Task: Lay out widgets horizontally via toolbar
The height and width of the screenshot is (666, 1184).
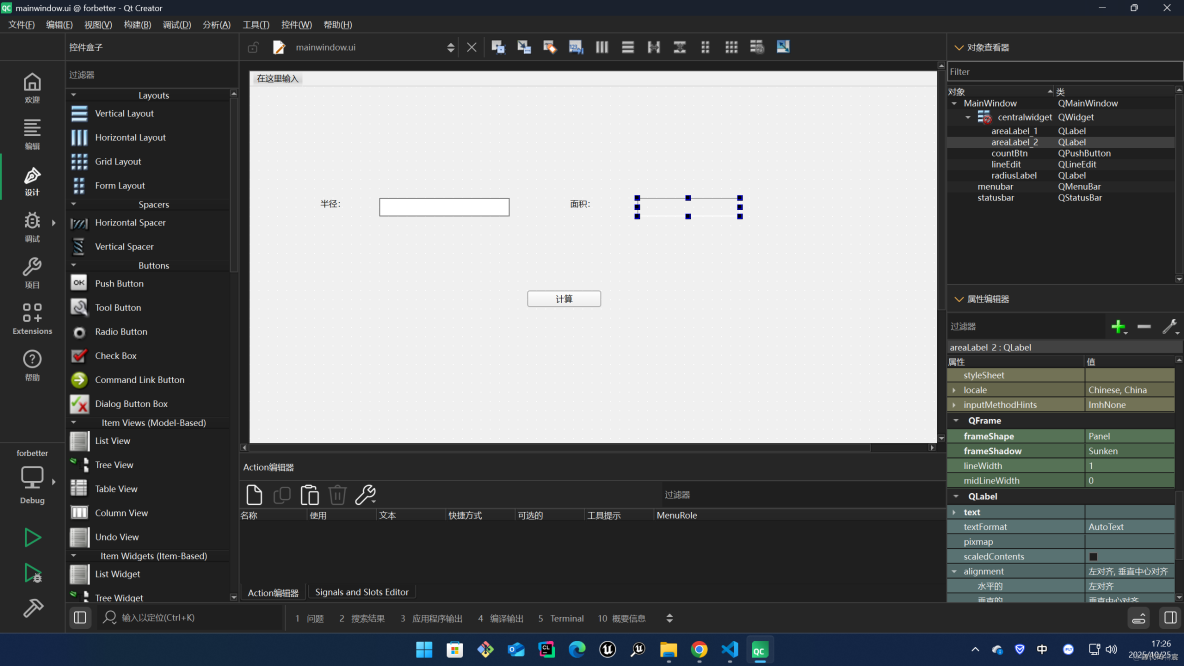Action: click(603, 46)
